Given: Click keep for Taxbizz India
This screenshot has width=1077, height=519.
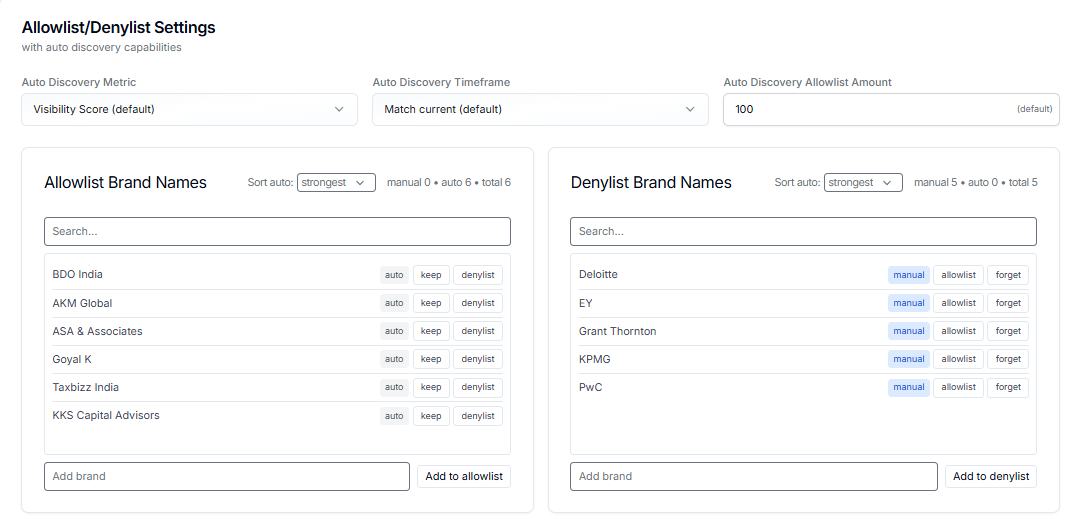Looking at the screenshot, I should (431, 387).
